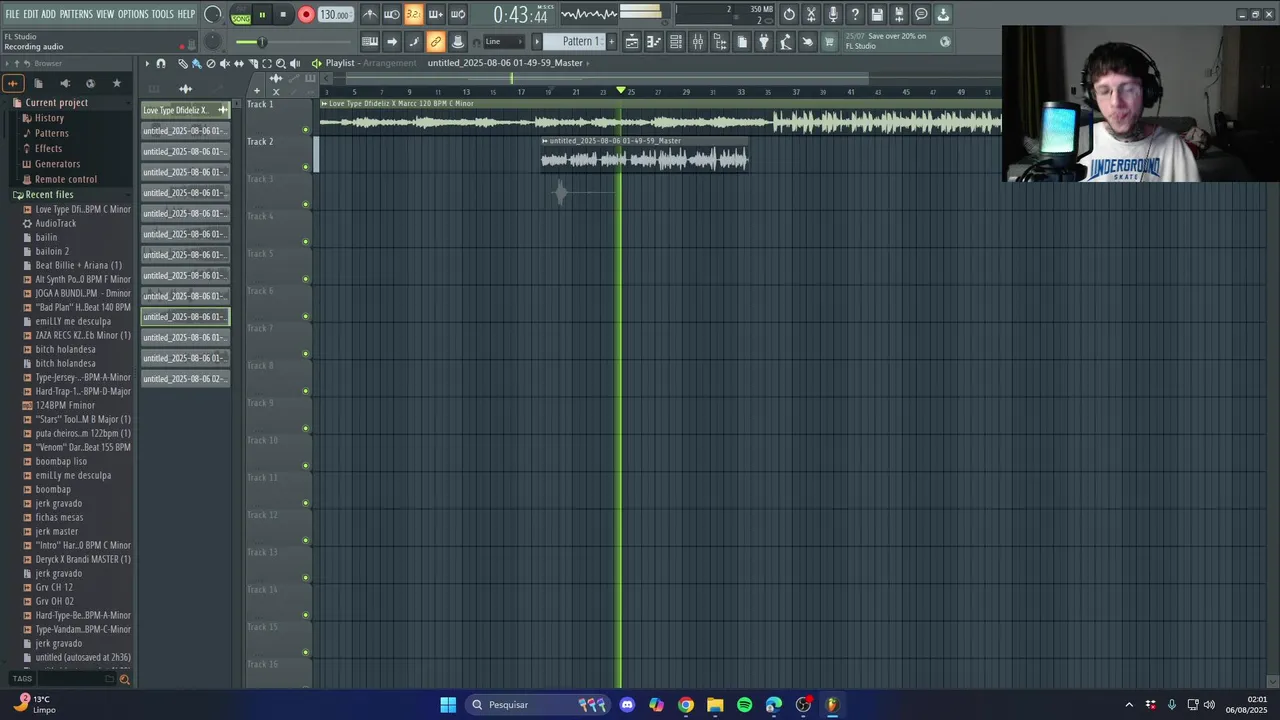Select the Playback speaker tool in playlist
Viewport: 1280px width, 720px height.
(294, 63)
